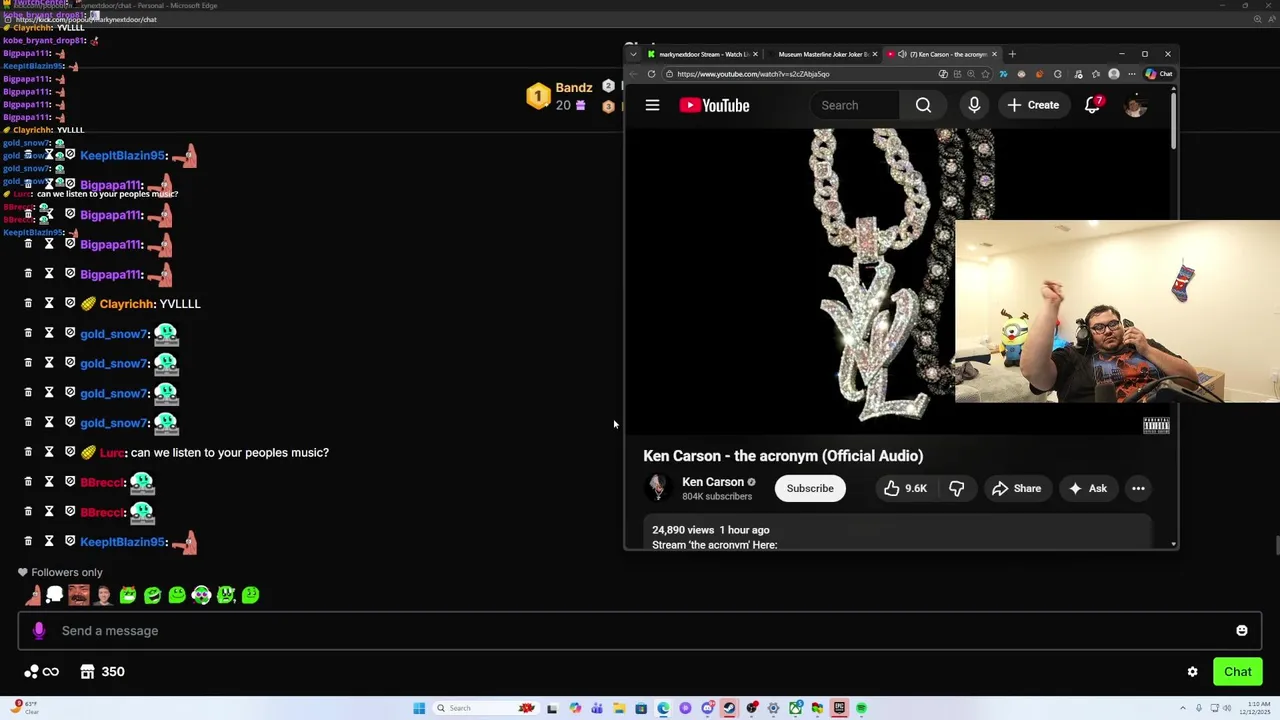Switch to the marky next door Stream tab
Screen dimensions: 1280x720
tap(704, 54)
